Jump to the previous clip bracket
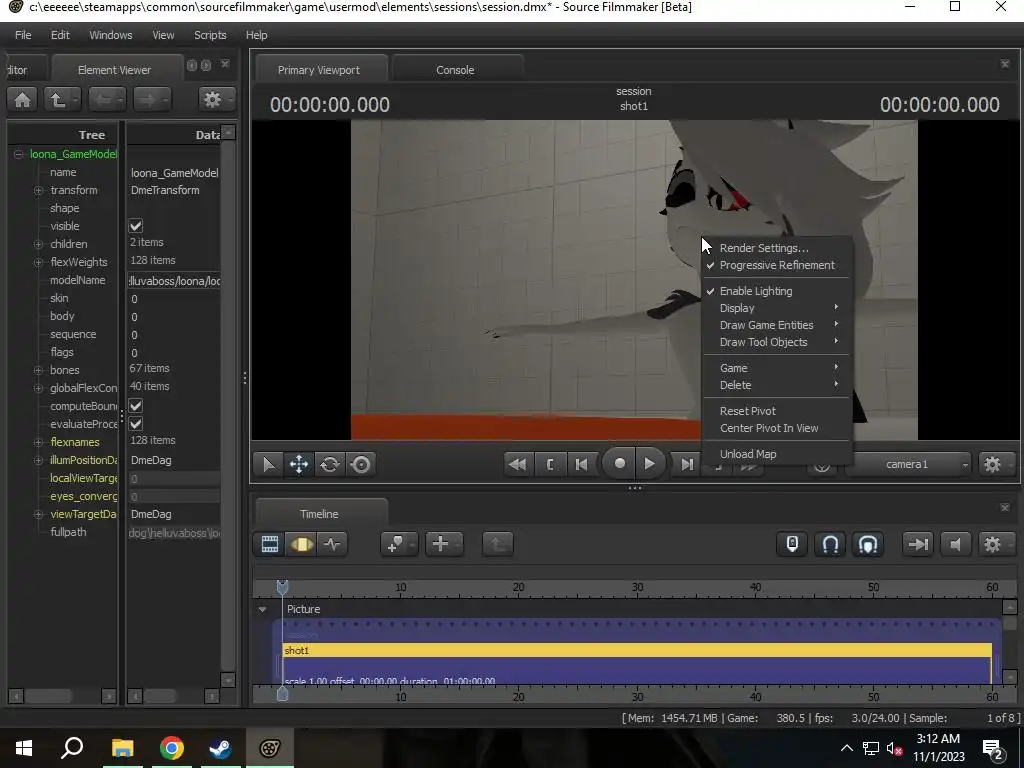 (549, 464)
